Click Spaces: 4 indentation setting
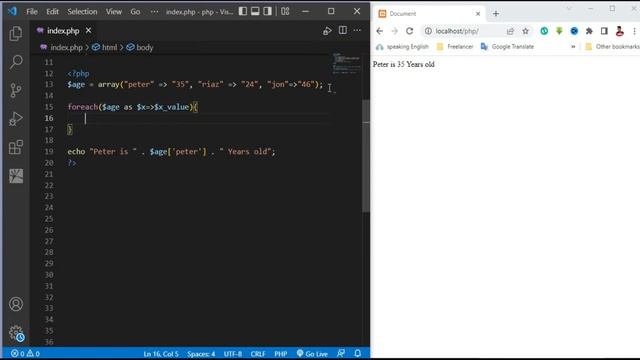Viewport: 640px width, 360px height. click(201, 354)
